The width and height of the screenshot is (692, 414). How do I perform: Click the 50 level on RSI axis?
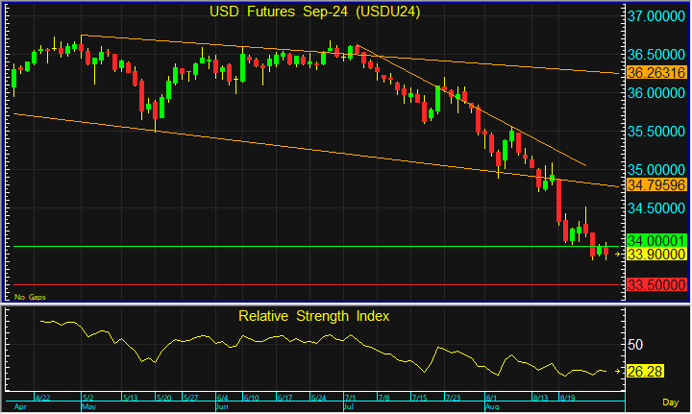(x=633, y=344)
